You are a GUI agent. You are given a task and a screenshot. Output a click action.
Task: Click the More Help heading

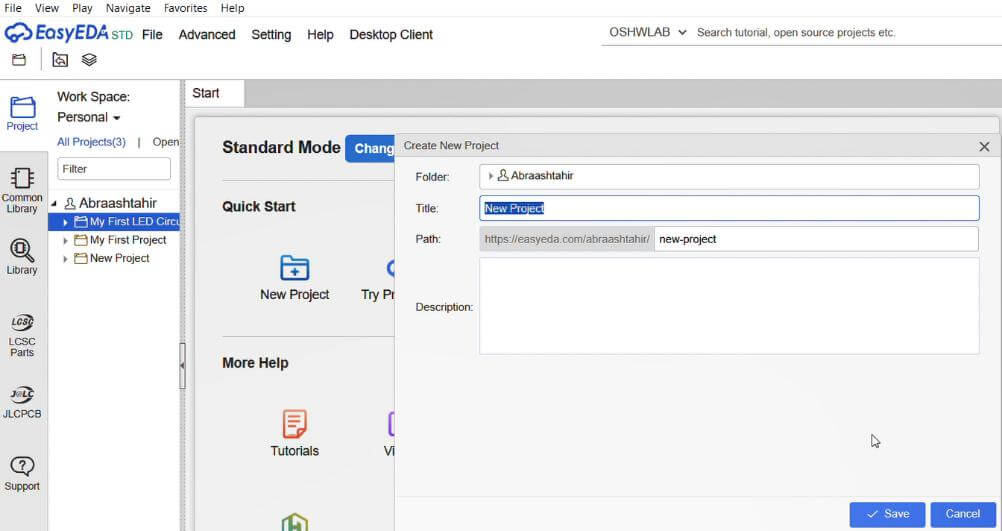click(x=255, y=363)
